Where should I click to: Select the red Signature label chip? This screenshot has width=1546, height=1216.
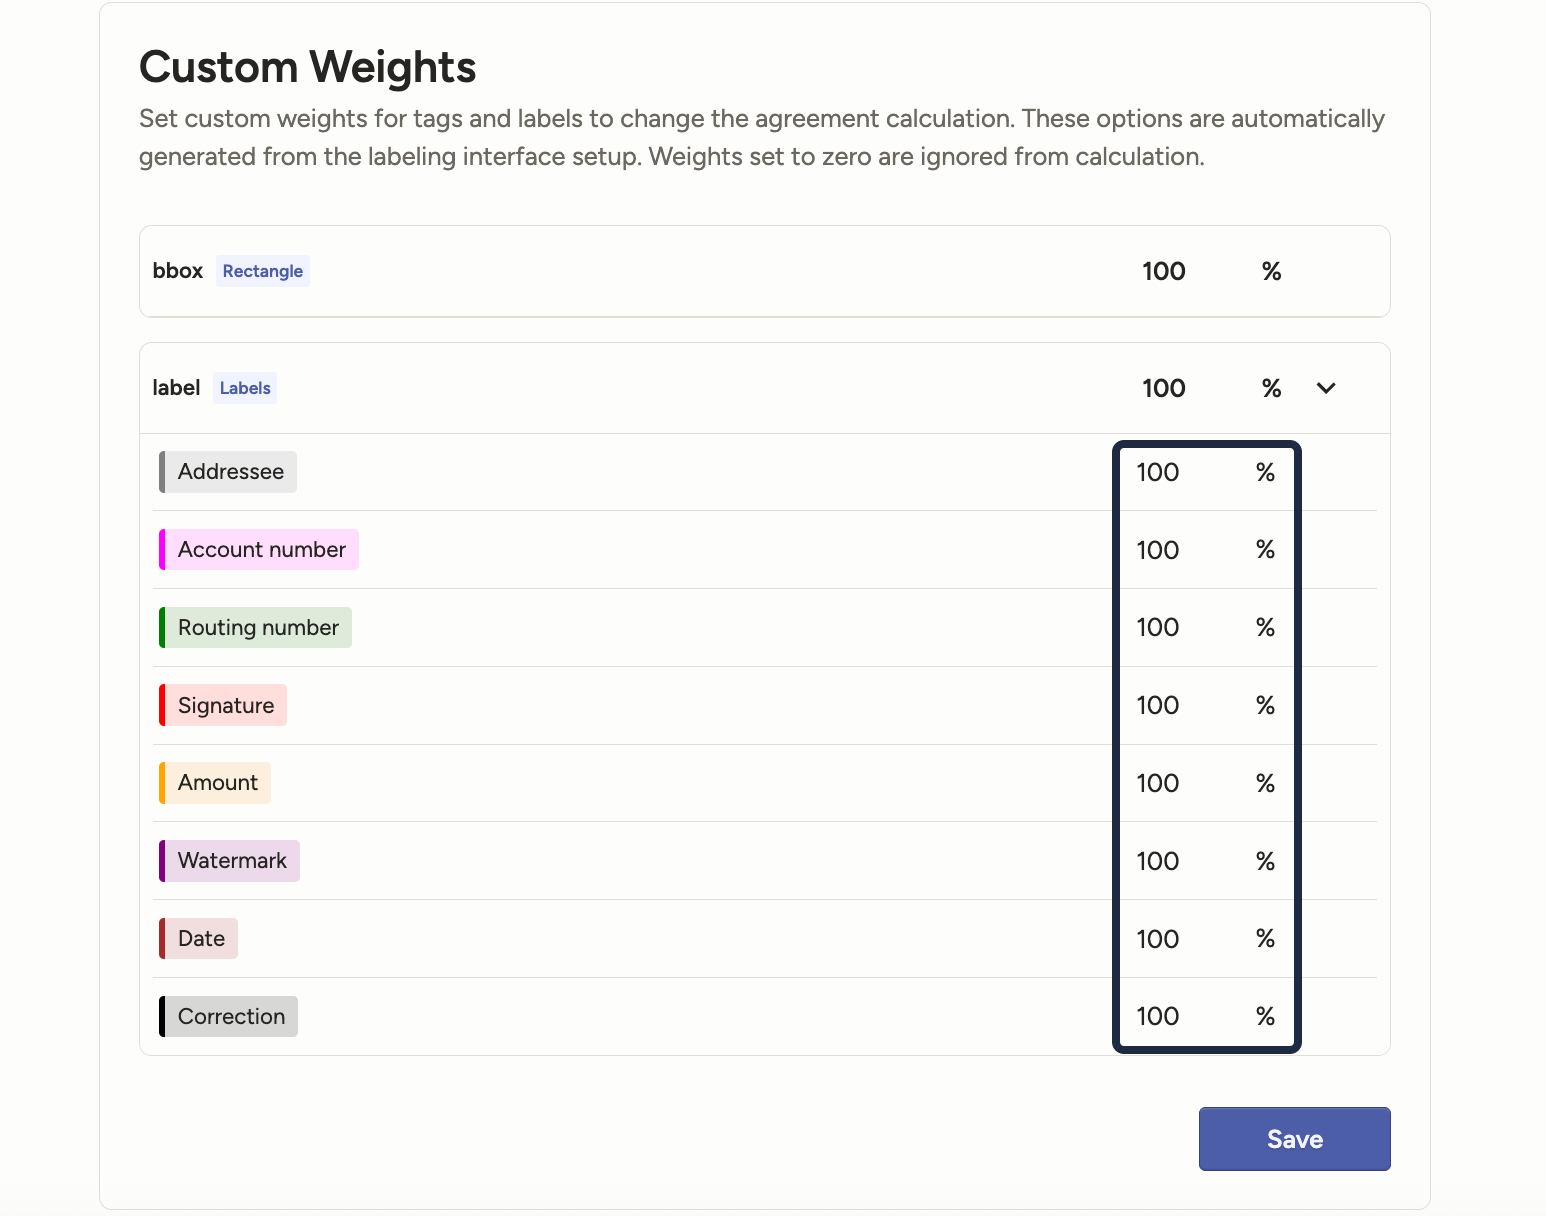(224, 705)
